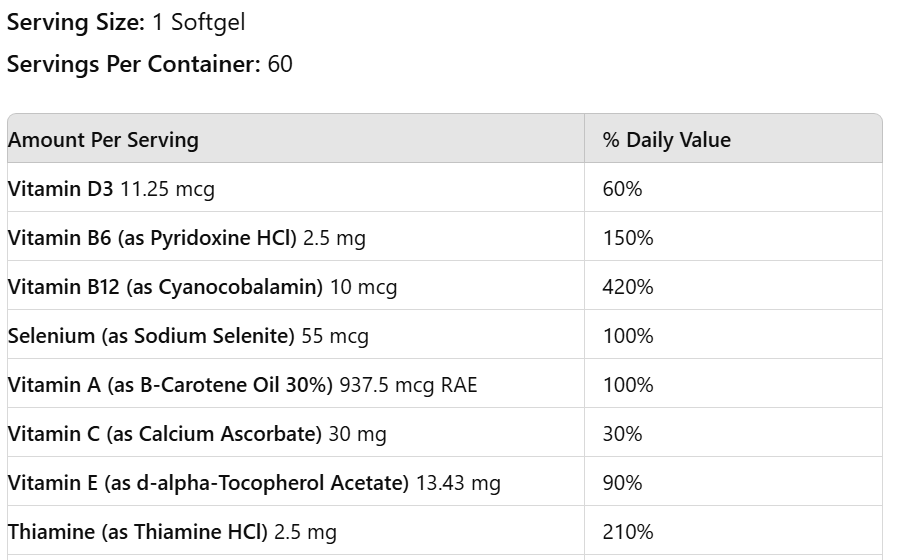Click the 150% daily value cell
The image size is (911, 560).
pos(628,238)
